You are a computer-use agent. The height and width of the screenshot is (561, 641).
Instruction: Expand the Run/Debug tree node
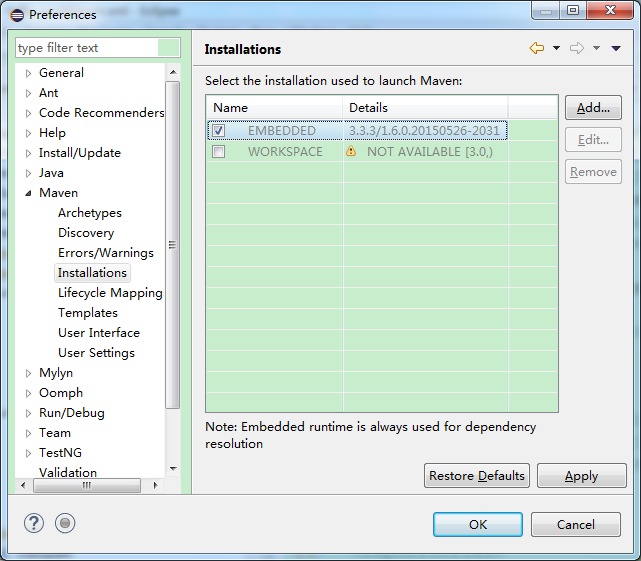[x=28, y=413]
